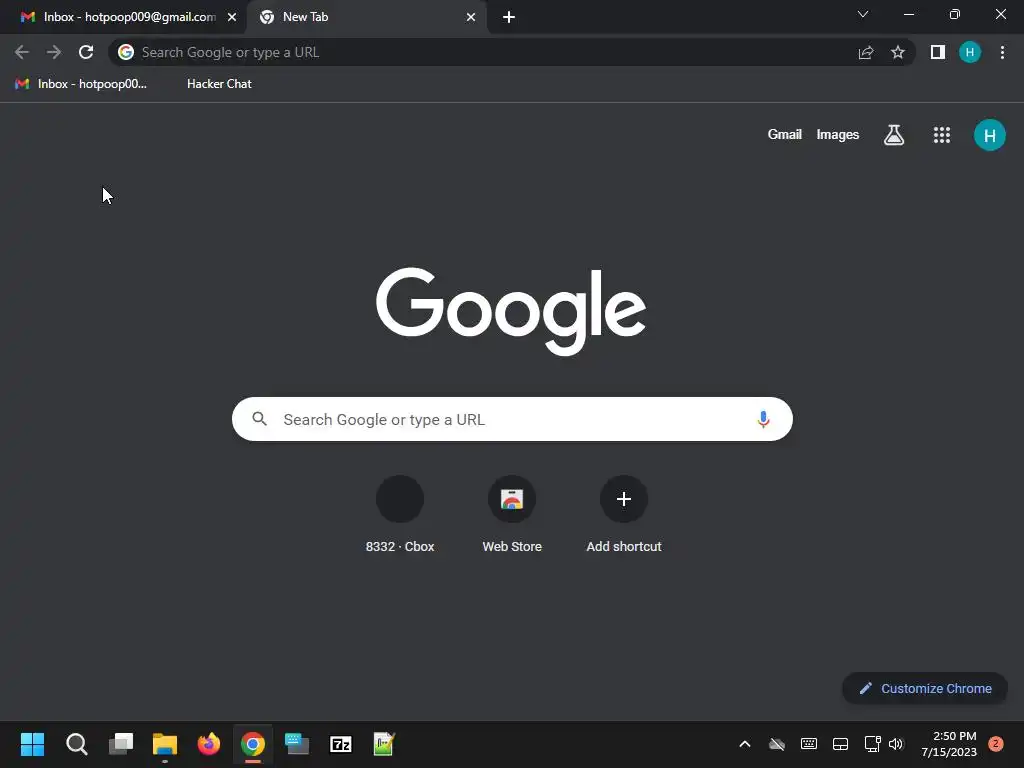Open the notification count badge
The image size is (1024, 768).
(x=996, y=744)
